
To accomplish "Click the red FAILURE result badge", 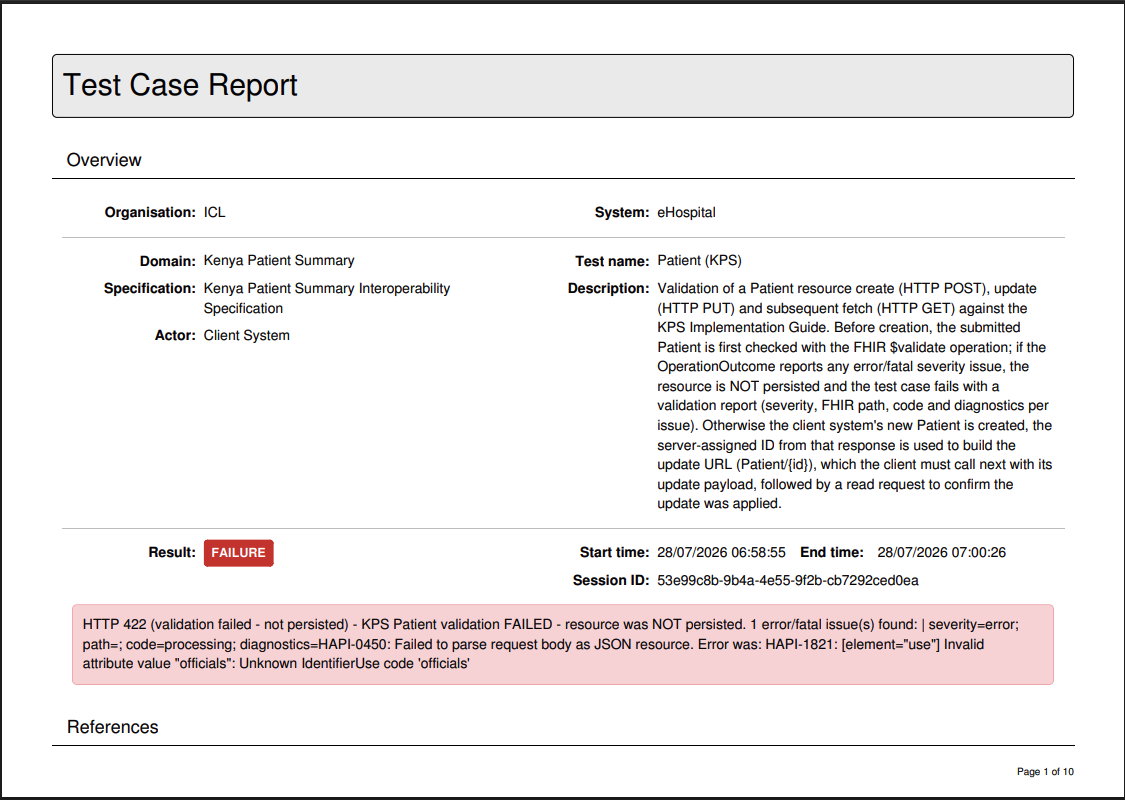I will (238, 553).
